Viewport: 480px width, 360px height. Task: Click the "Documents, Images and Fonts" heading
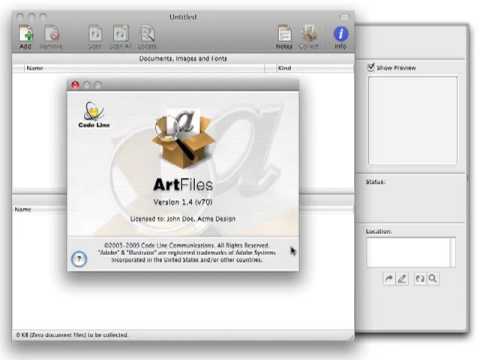183,59
